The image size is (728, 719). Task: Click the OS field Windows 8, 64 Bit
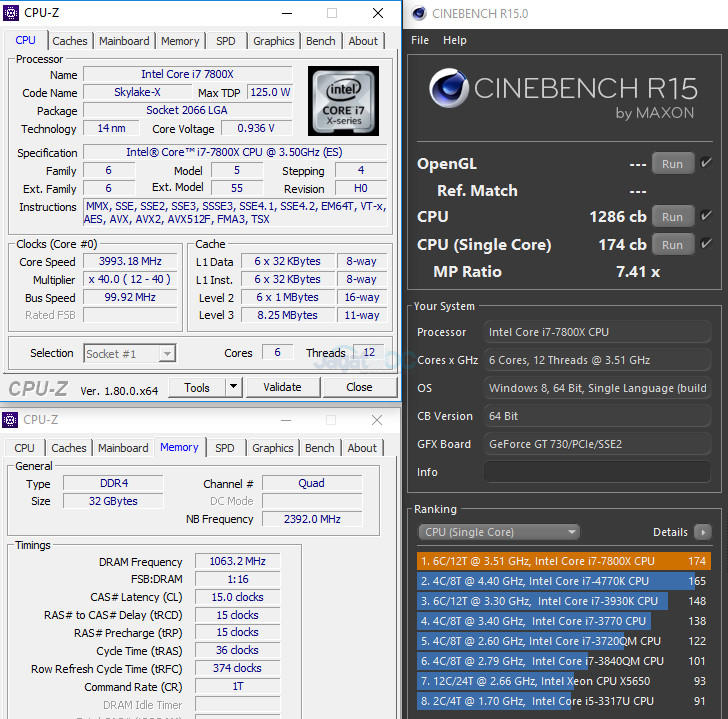coord(597,388)
